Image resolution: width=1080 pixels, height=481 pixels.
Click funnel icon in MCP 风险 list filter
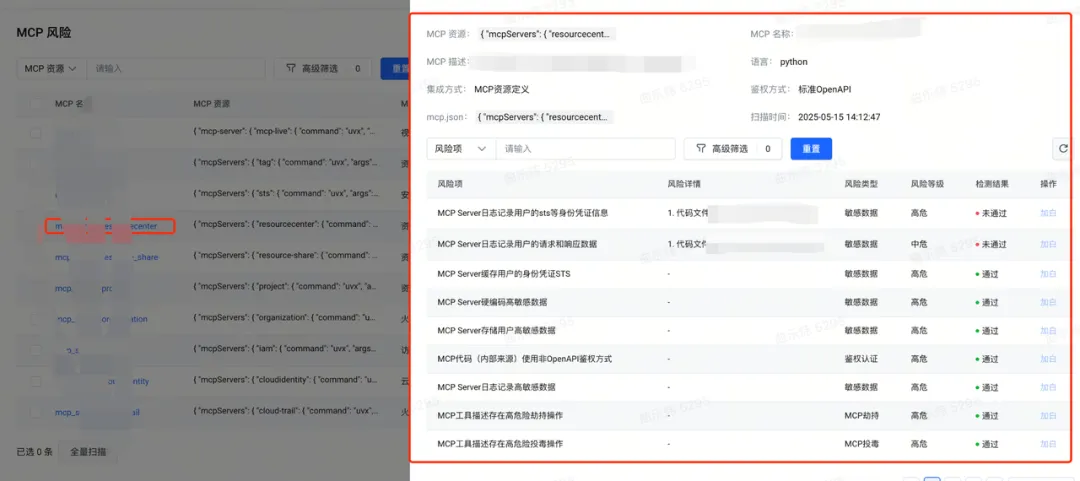(291, 69)
